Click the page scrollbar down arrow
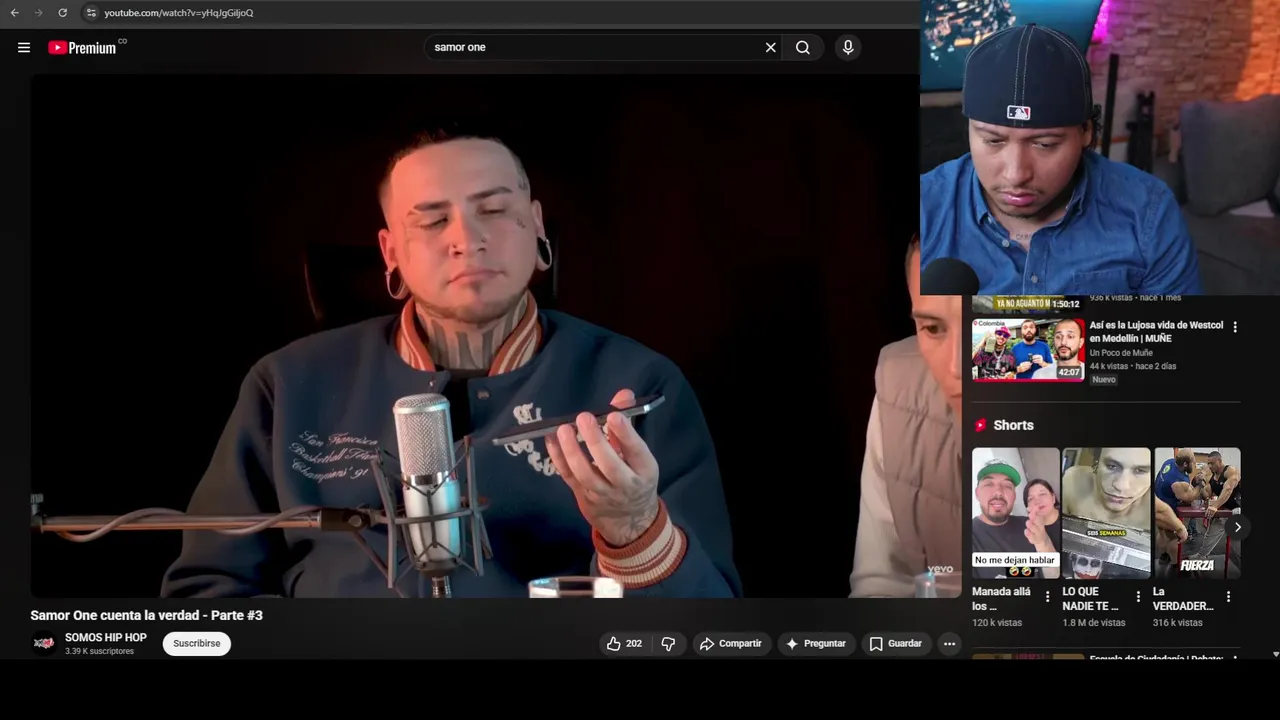Image resolution: width=1280 pixels, height=720 pixels. (1275, 654)
